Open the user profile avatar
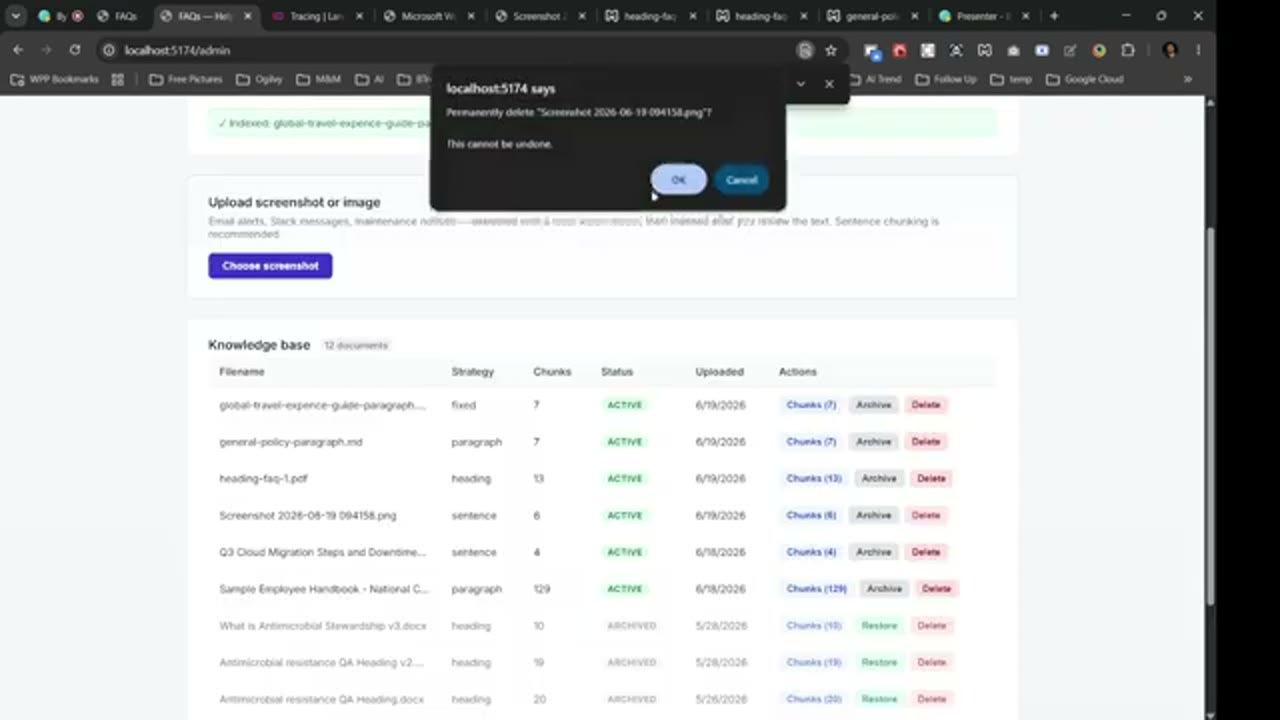Viewport: 1280px width, 720px height. pos(1170,50)
